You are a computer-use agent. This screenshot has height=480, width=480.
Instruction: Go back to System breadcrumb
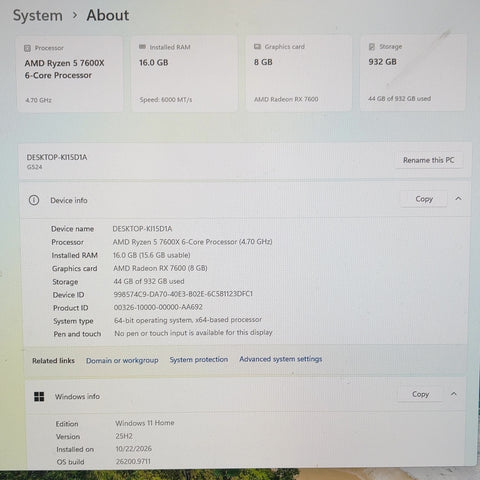[x=38, y=16]
